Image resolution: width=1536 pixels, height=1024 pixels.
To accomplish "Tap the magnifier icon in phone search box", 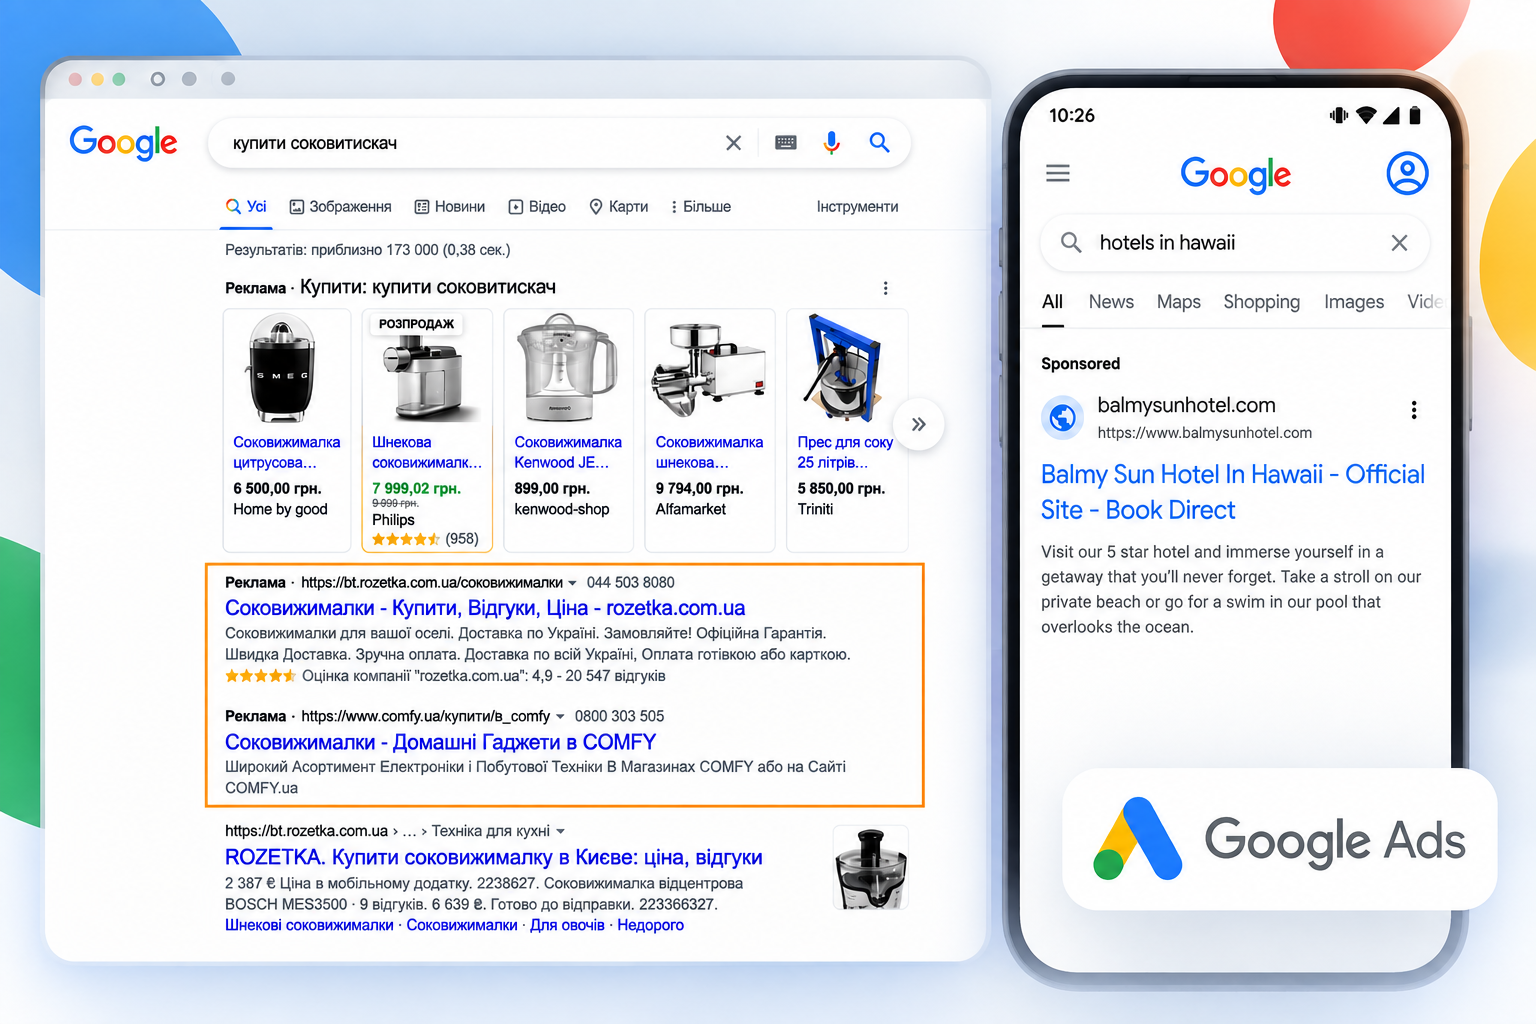I will point(1071,242).
